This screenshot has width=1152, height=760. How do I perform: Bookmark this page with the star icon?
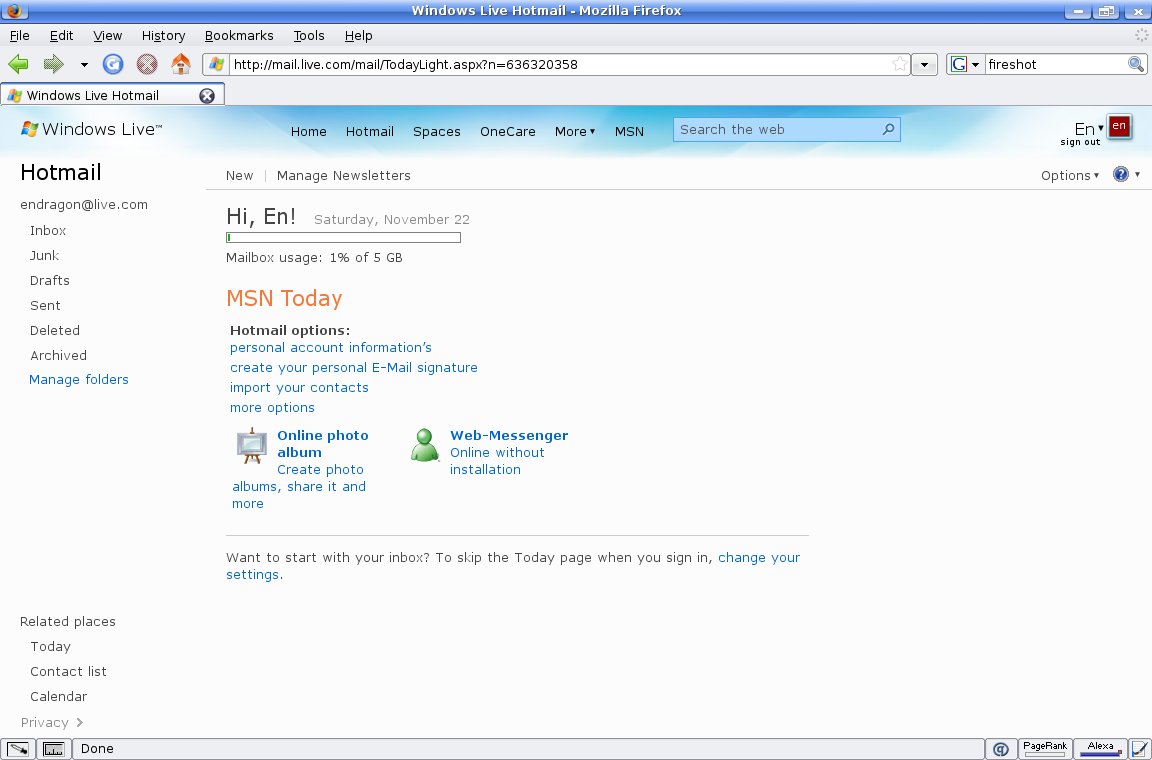pyautogui.click(x=899, y=64)
